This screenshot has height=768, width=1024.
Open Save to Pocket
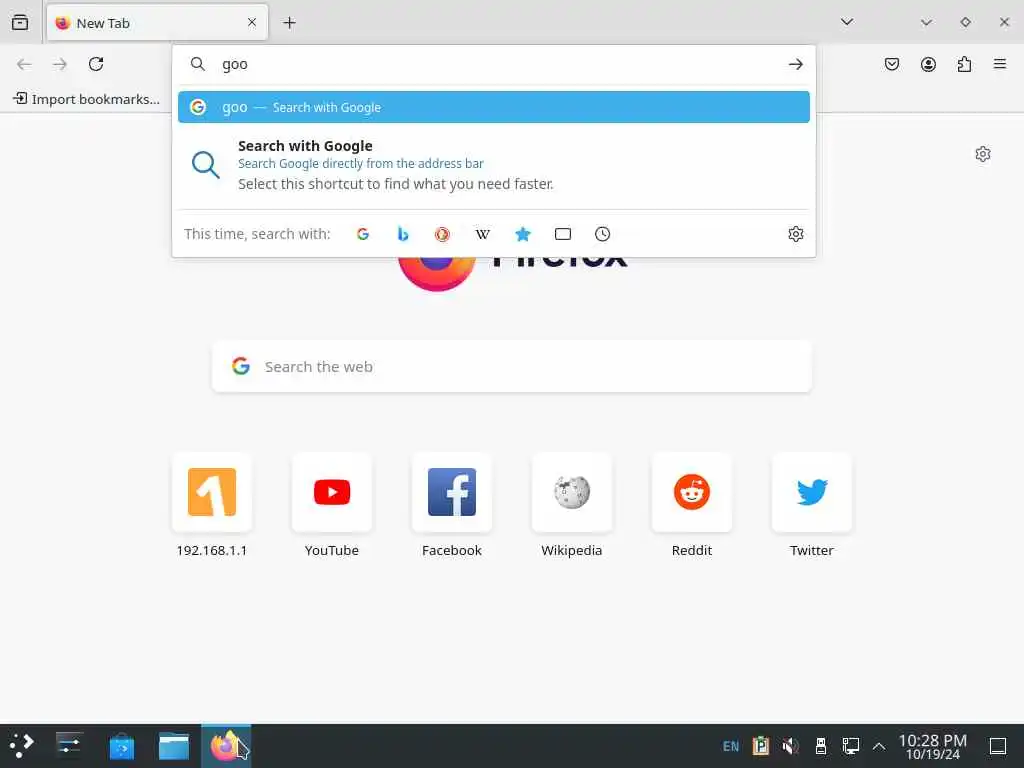891,64
